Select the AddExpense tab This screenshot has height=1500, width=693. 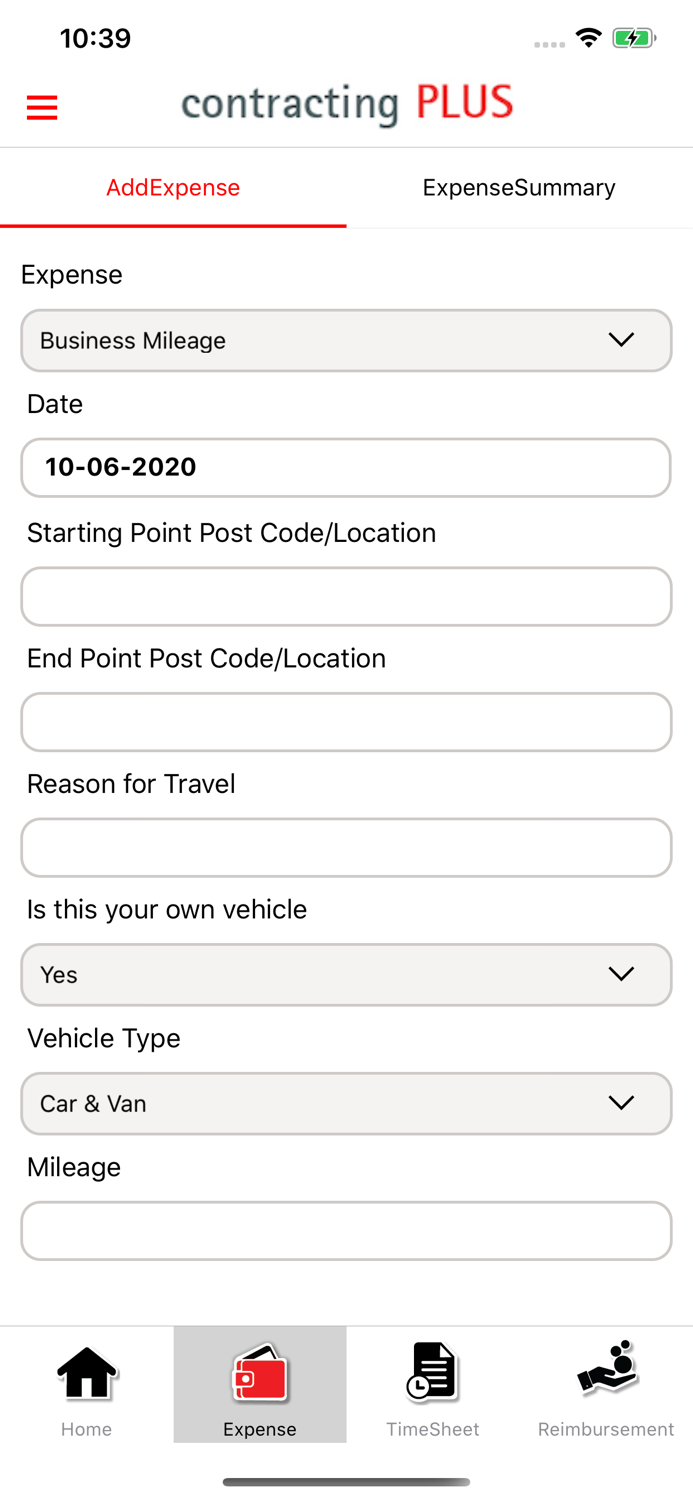pyautogui.click(x=173, y=188)
